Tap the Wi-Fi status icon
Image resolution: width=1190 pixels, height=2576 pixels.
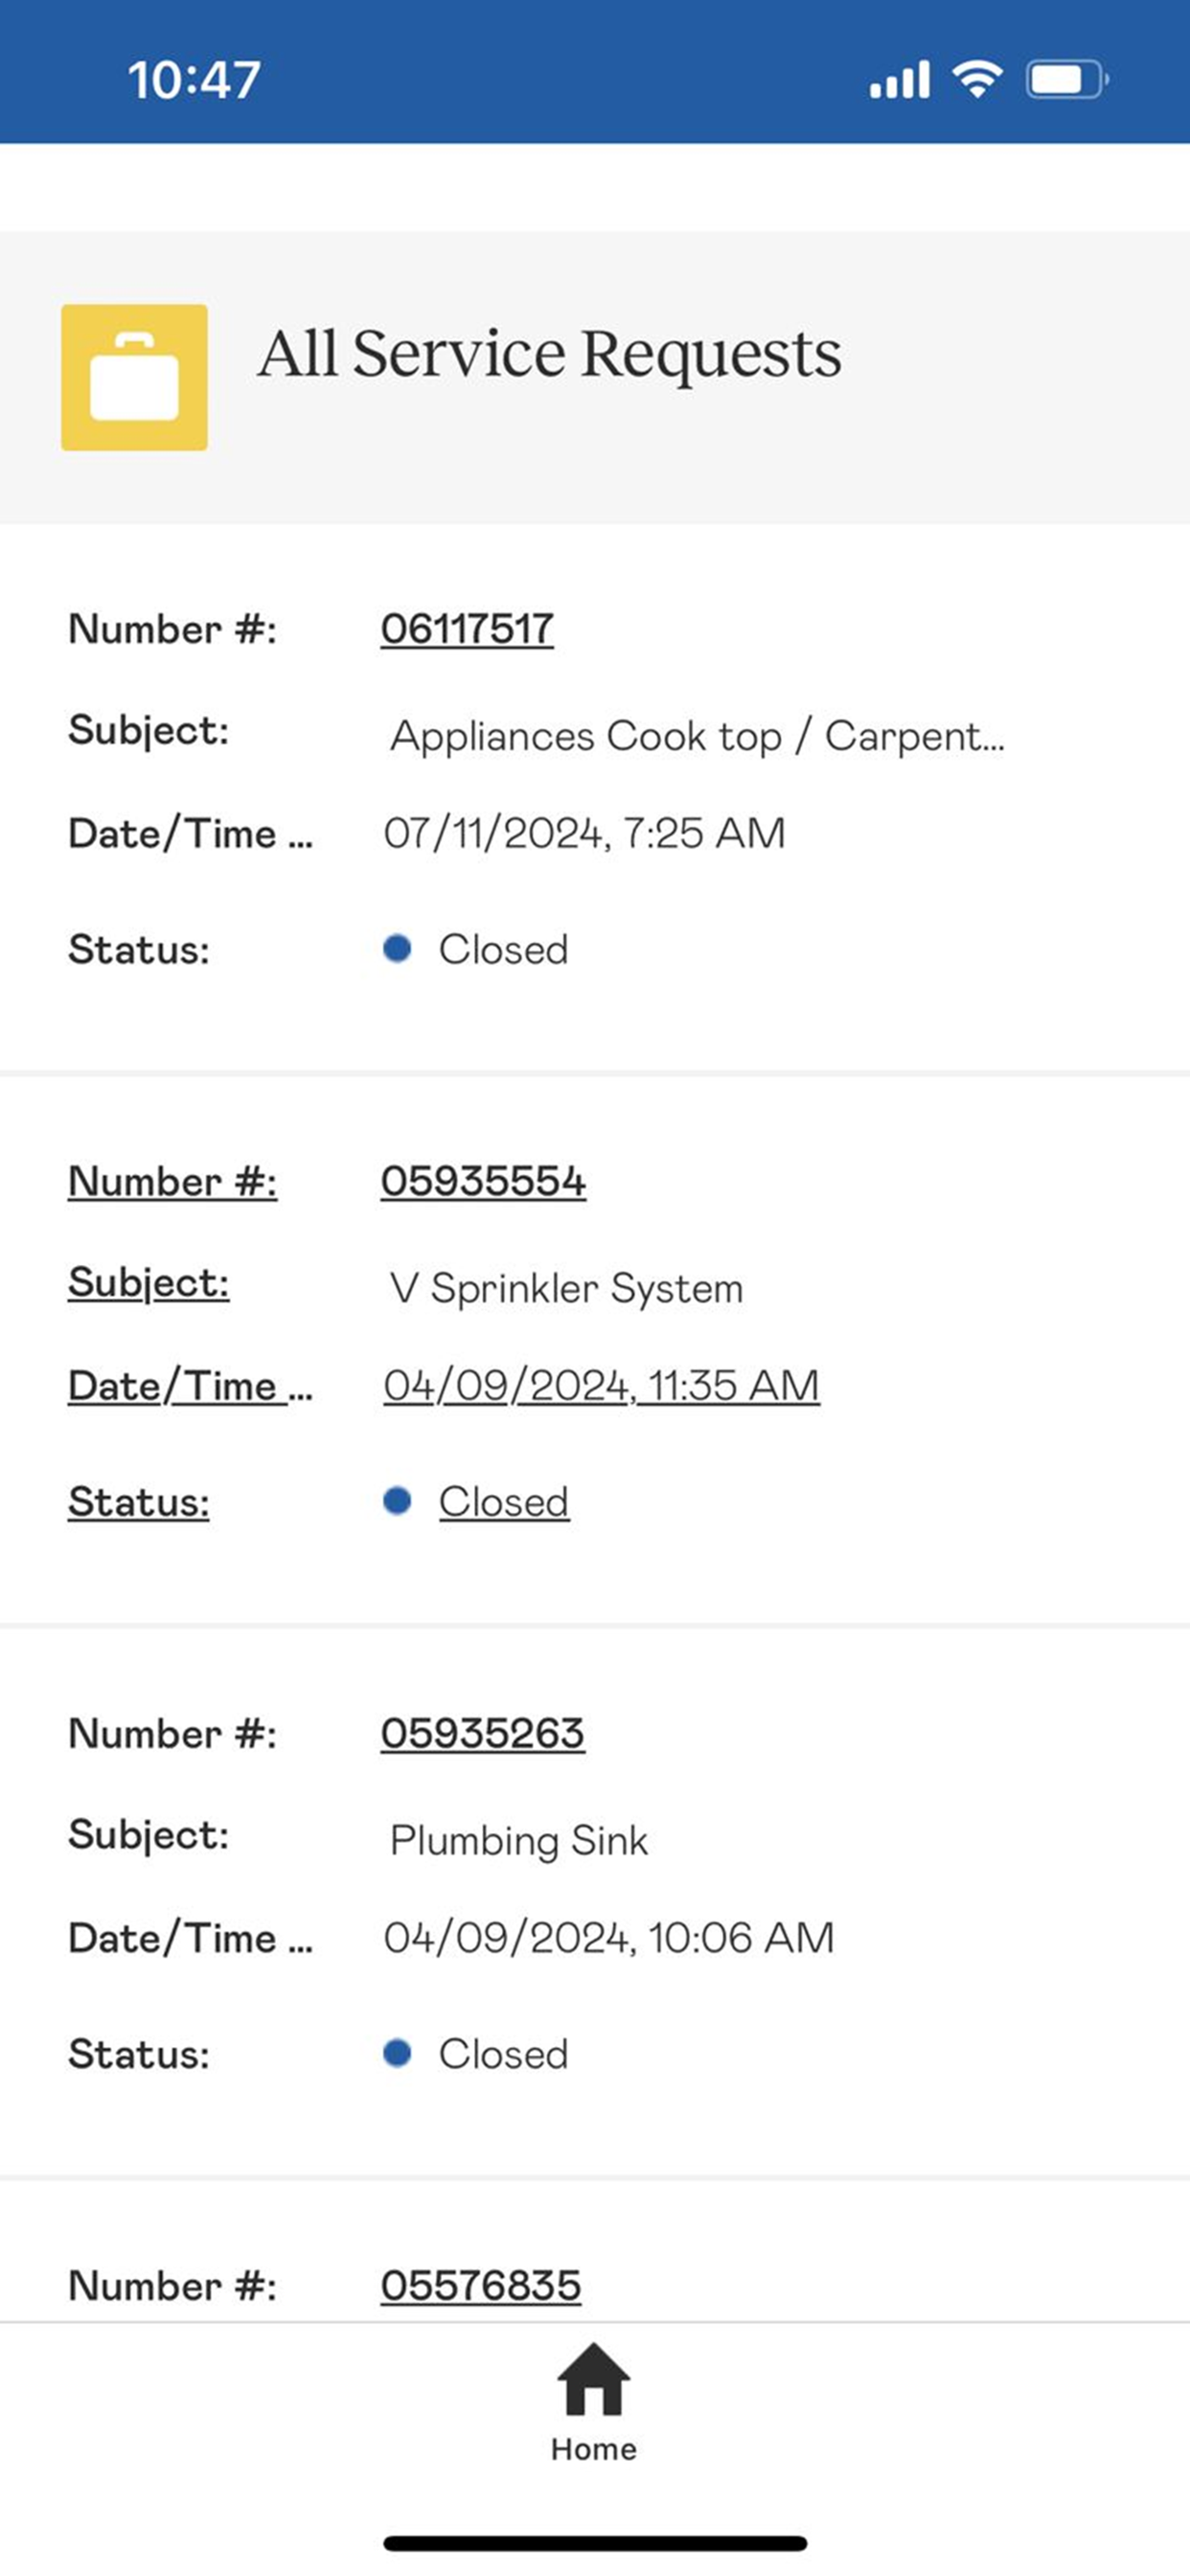click(977, 79)
